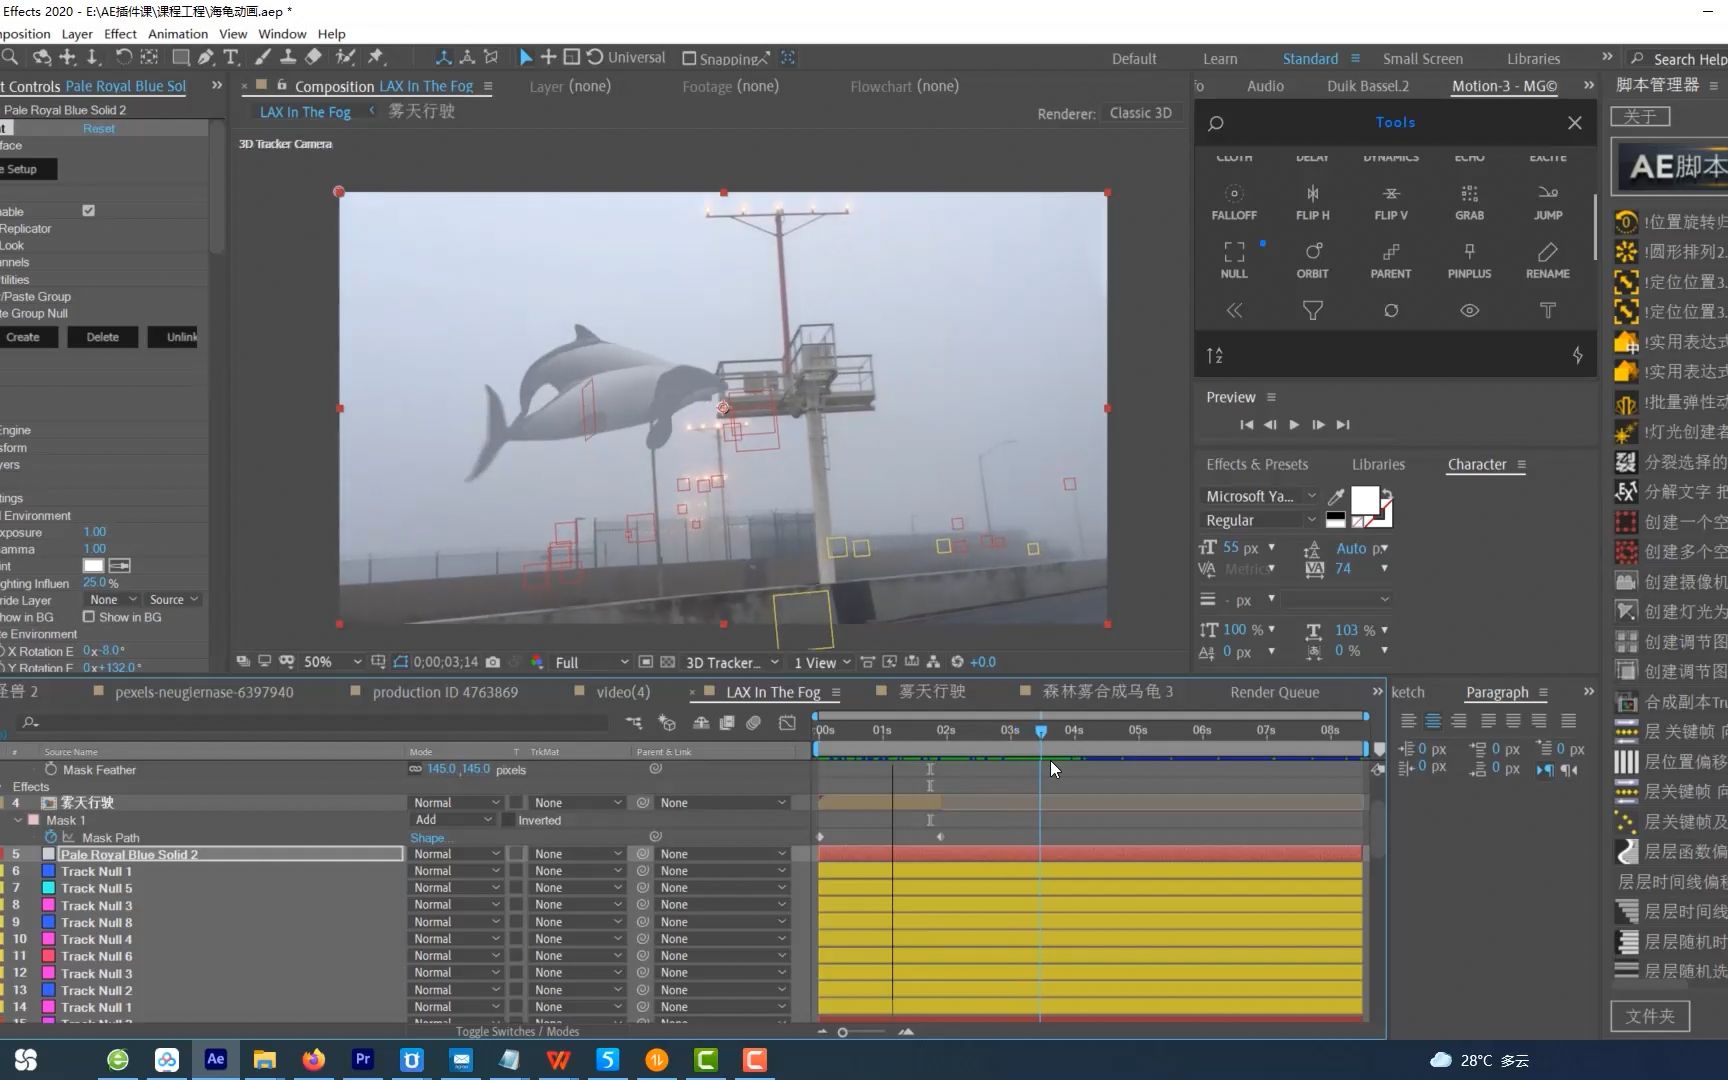Select the Puppet Pin tool
Screen dimensions: 1728x1080
point(377,57)
